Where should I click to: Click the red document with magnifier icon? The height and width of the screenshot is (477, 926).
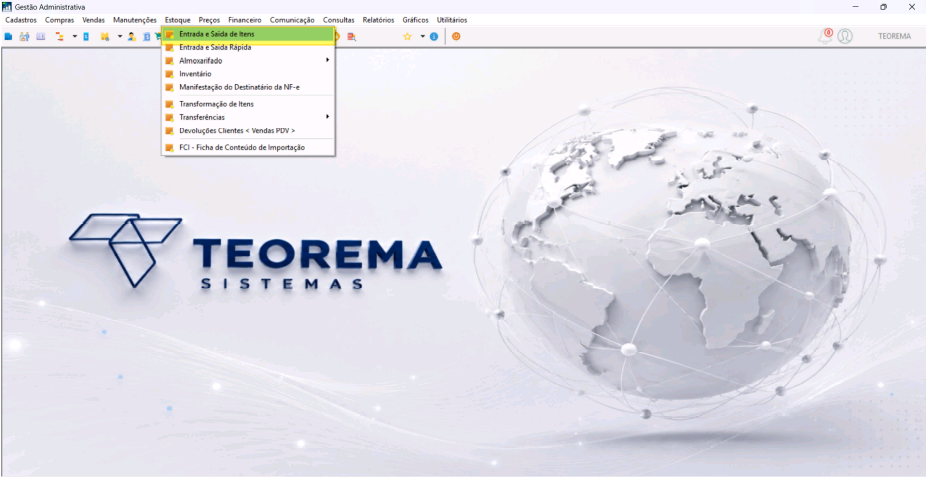pos(351,37)
